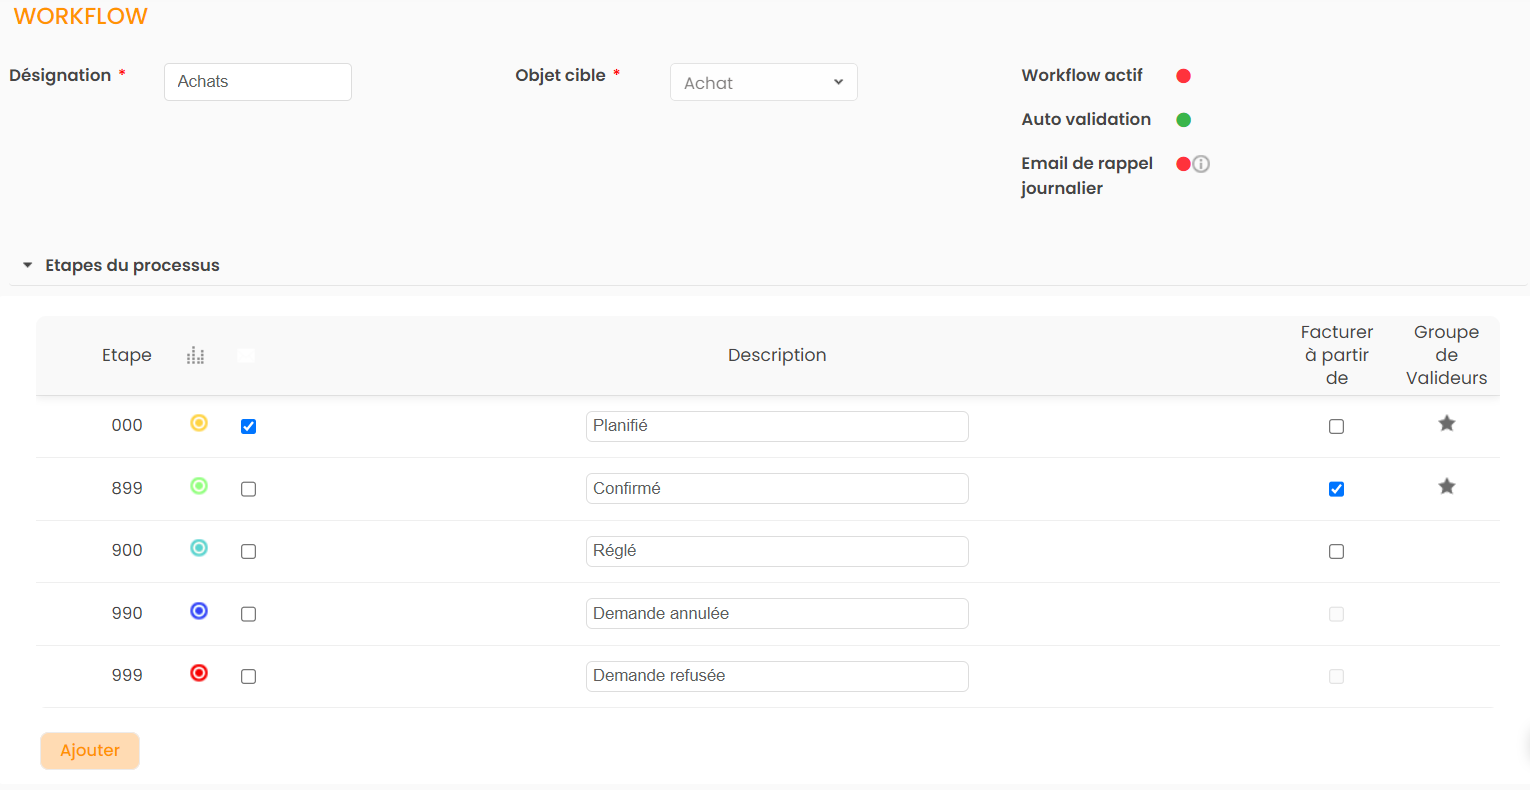Viewport: 1530px width, 790px height.
Task: Uncheck Facturer à partir de for Confirmé
Action: 1336,489
